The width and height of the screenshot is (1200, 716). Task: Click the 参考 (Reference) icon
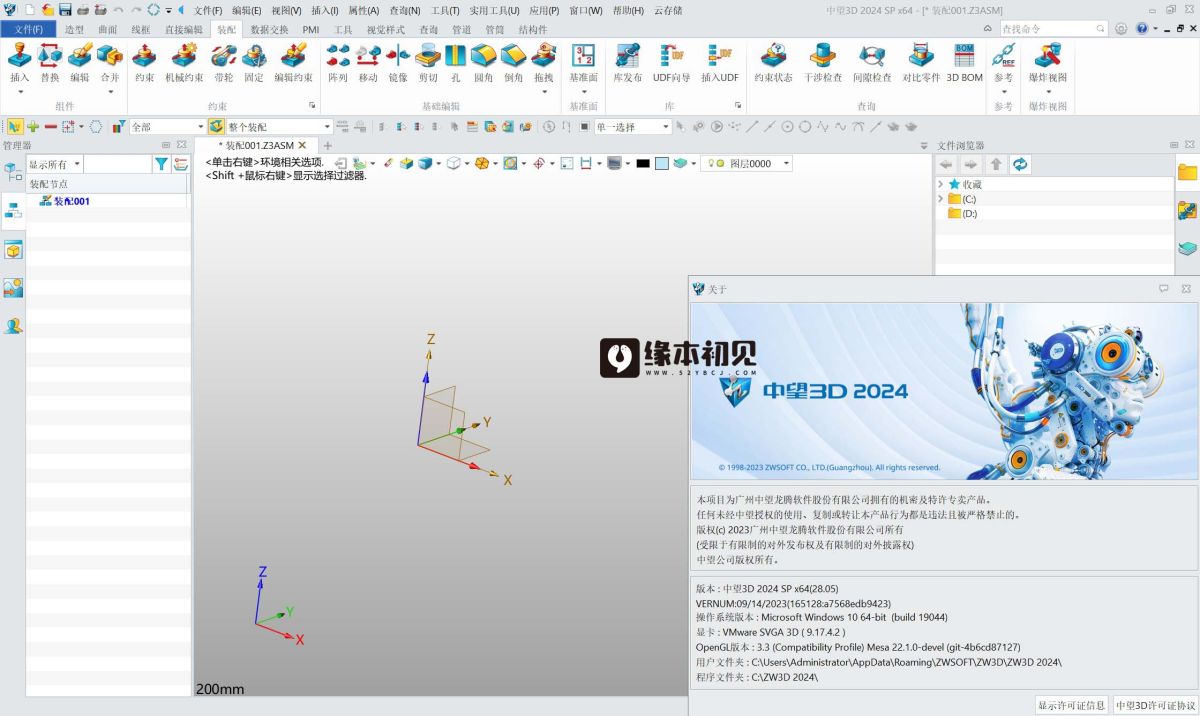[x=1003, y=55]
